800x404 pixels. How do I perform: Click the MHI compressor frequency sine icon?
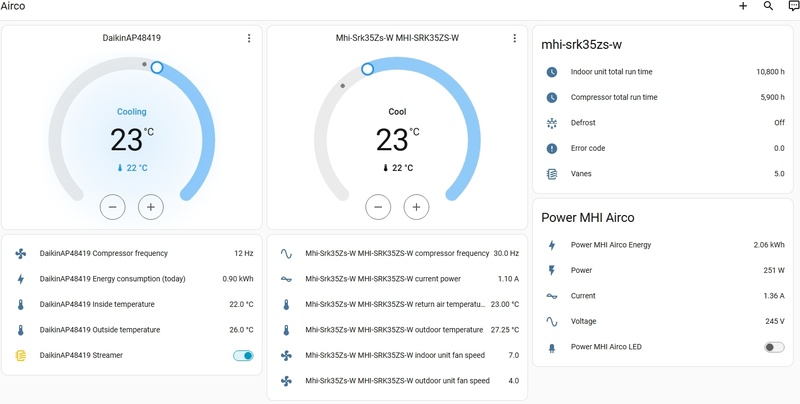(286, 254)
